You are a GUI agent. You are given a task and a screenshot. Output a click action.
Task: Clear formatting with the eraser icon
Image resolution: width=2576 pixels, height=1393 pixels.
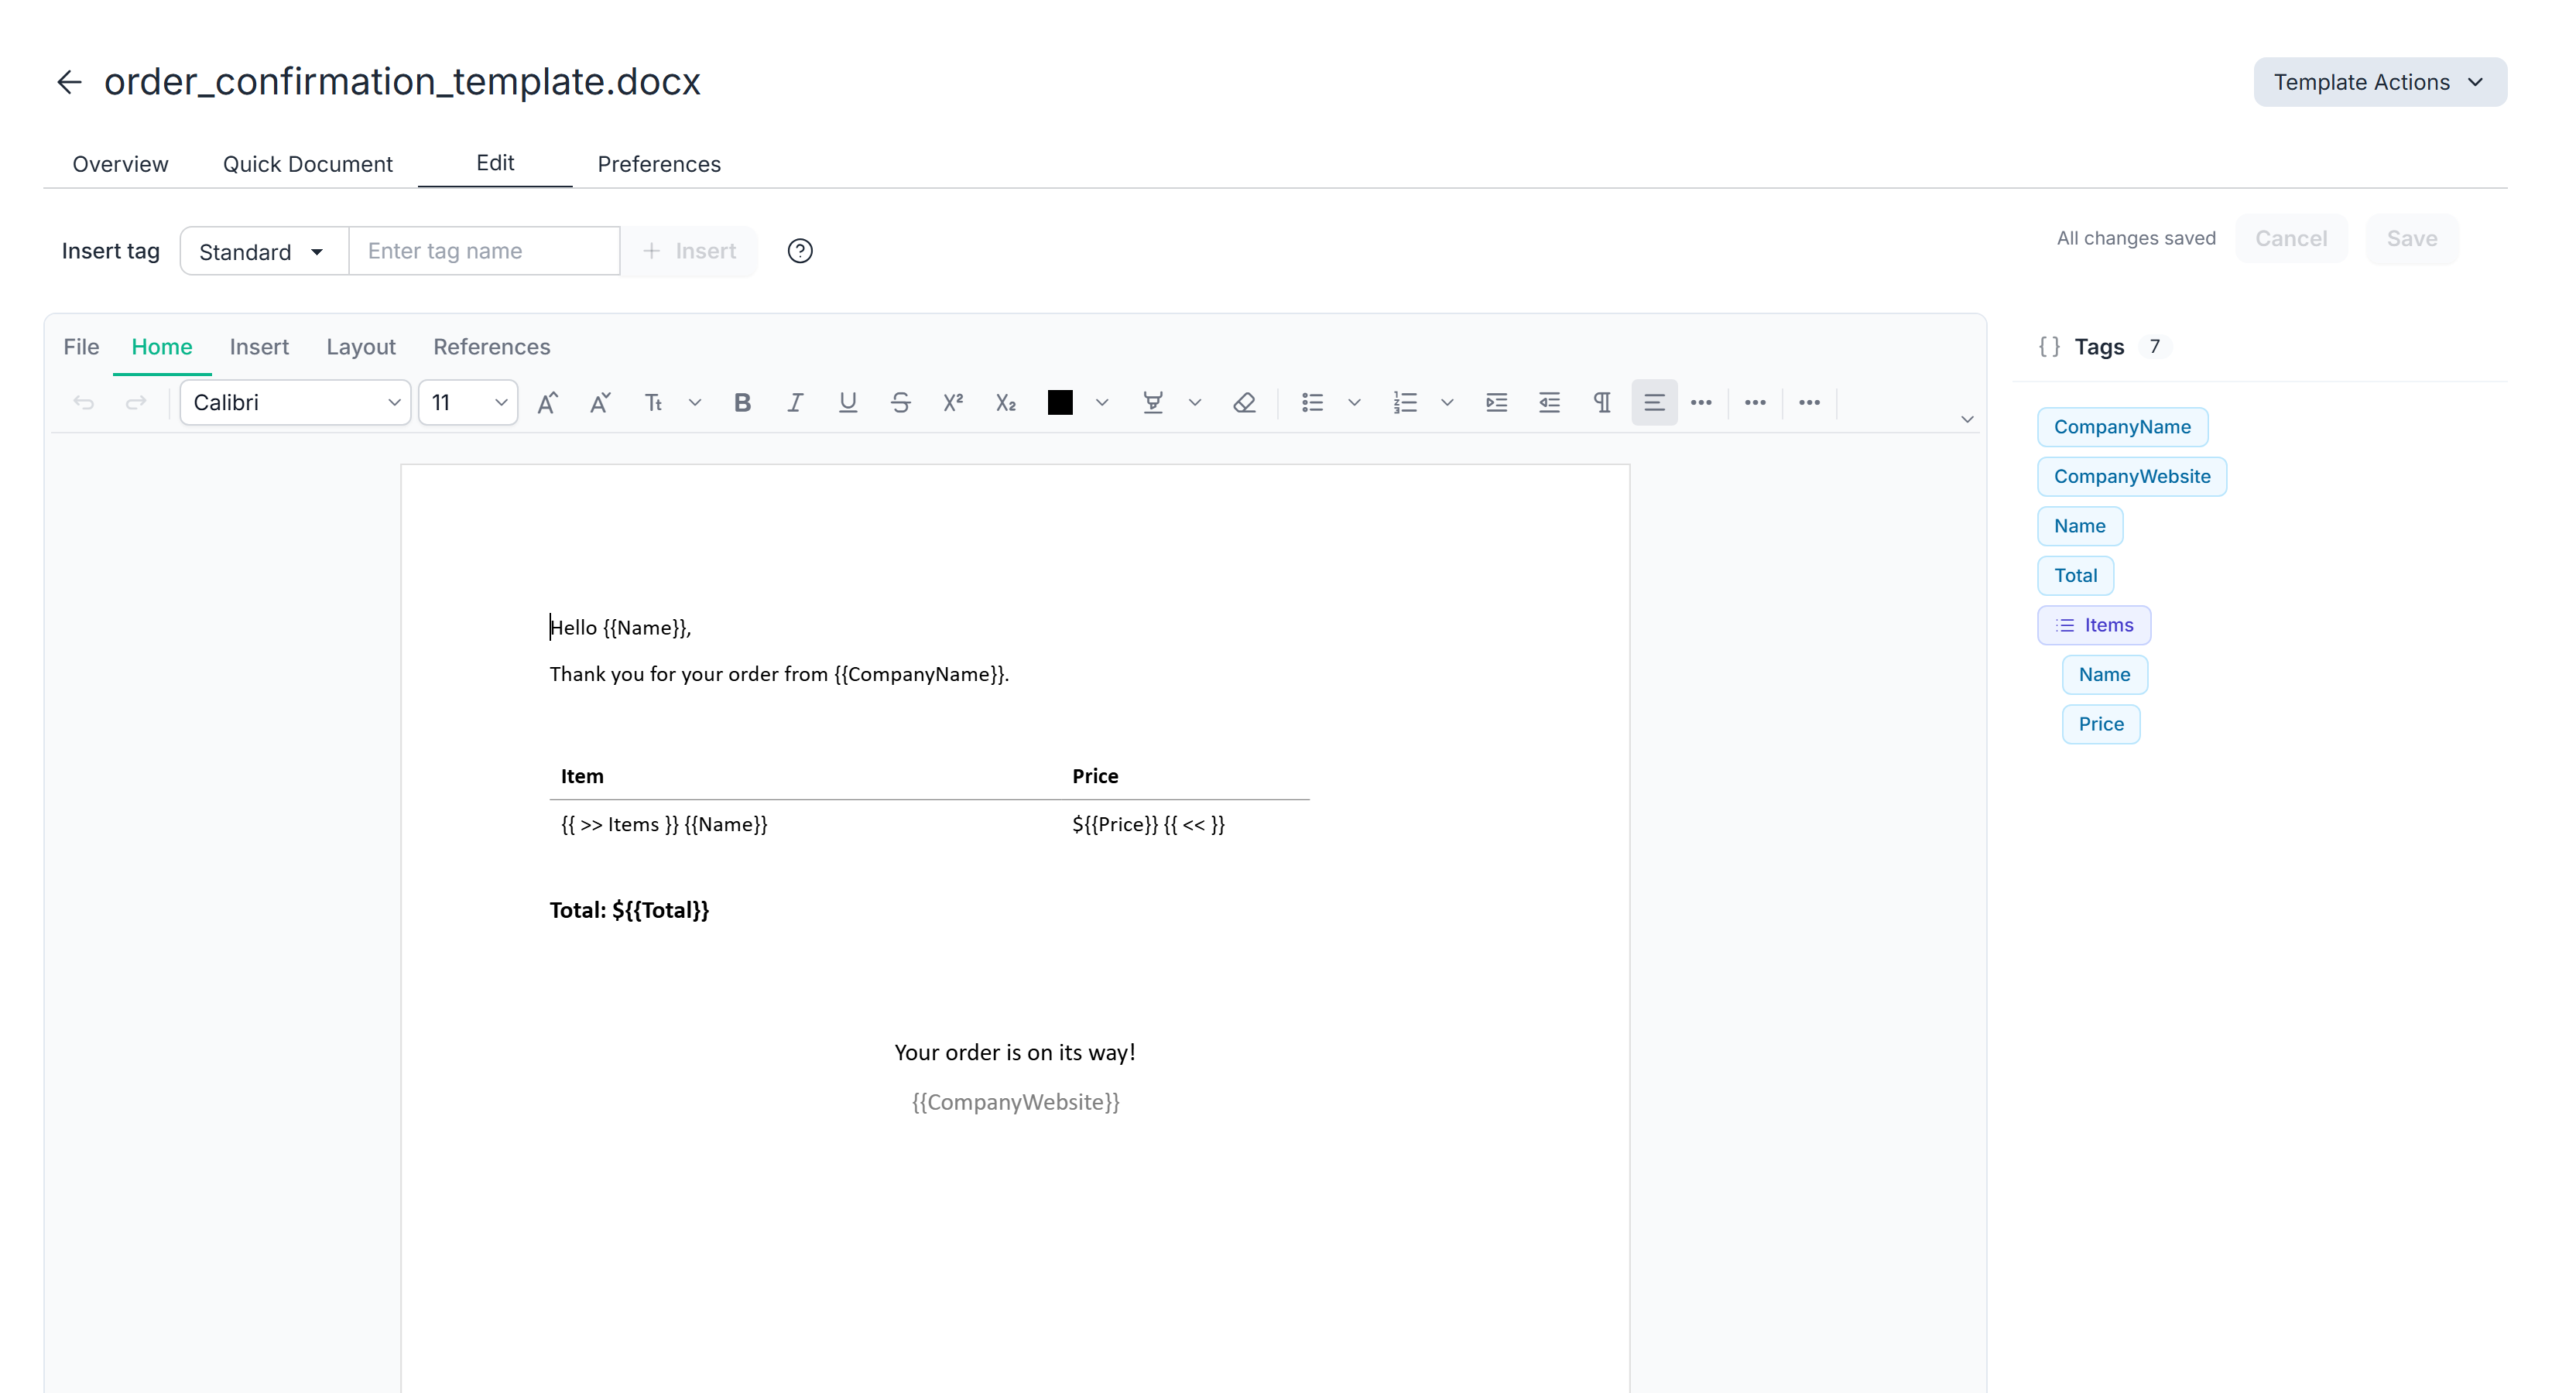tap(1244, 402)
